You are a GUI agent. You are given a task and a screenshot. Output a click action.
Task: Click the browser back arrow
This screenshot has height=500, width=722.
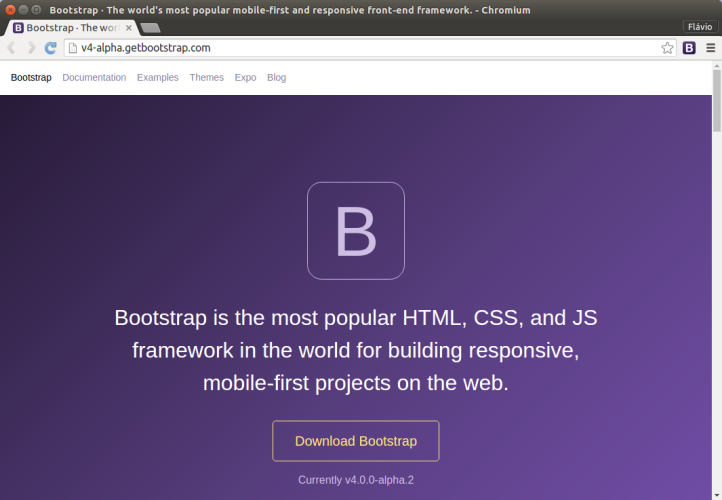click(12, 47)
